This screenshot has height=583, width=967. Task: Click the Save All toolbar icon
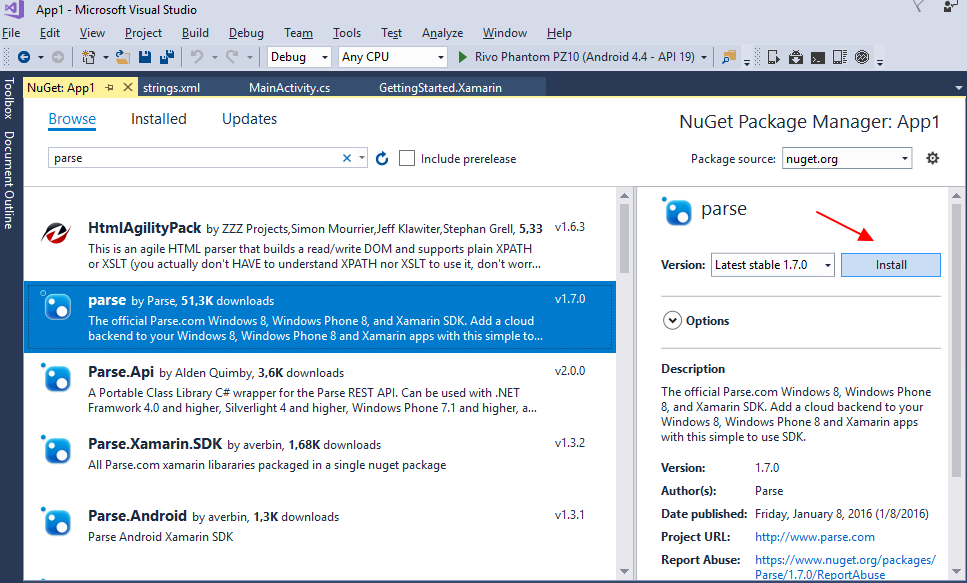click(167, 57)
